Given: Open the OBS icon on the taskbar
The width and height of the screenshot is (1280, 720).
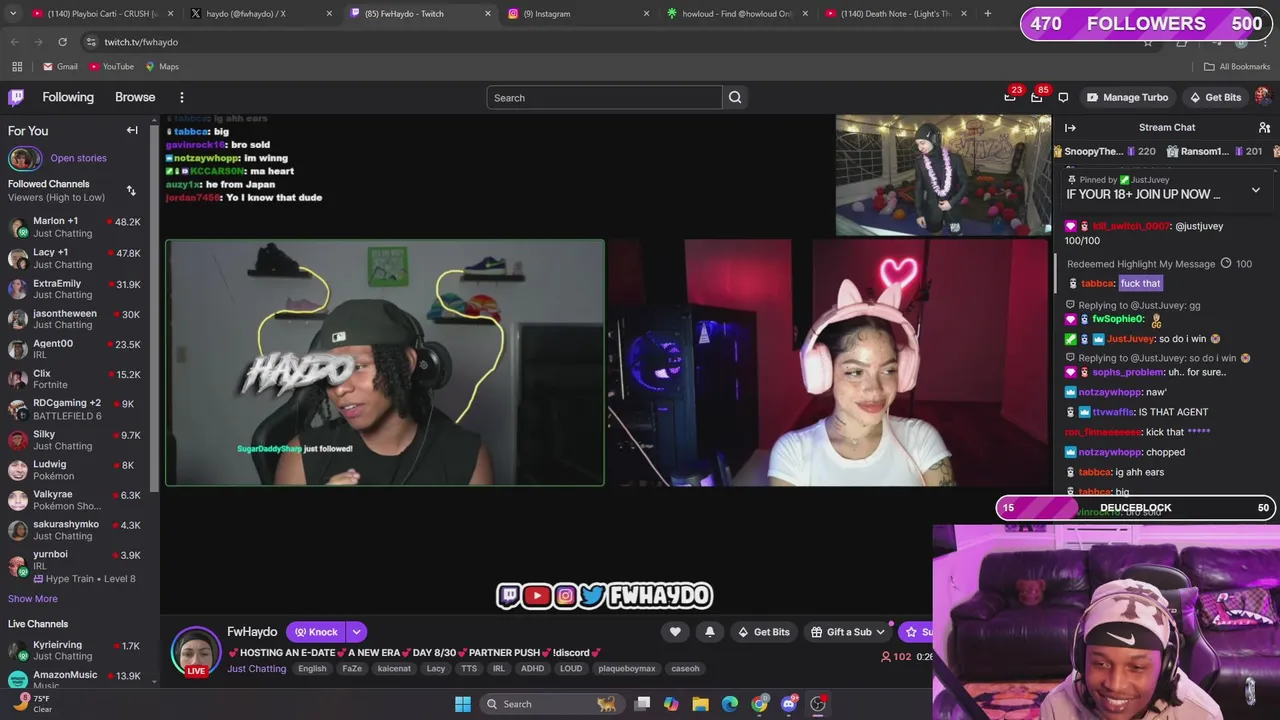Looking at the screenshot, I should click(x=818, y=704).
